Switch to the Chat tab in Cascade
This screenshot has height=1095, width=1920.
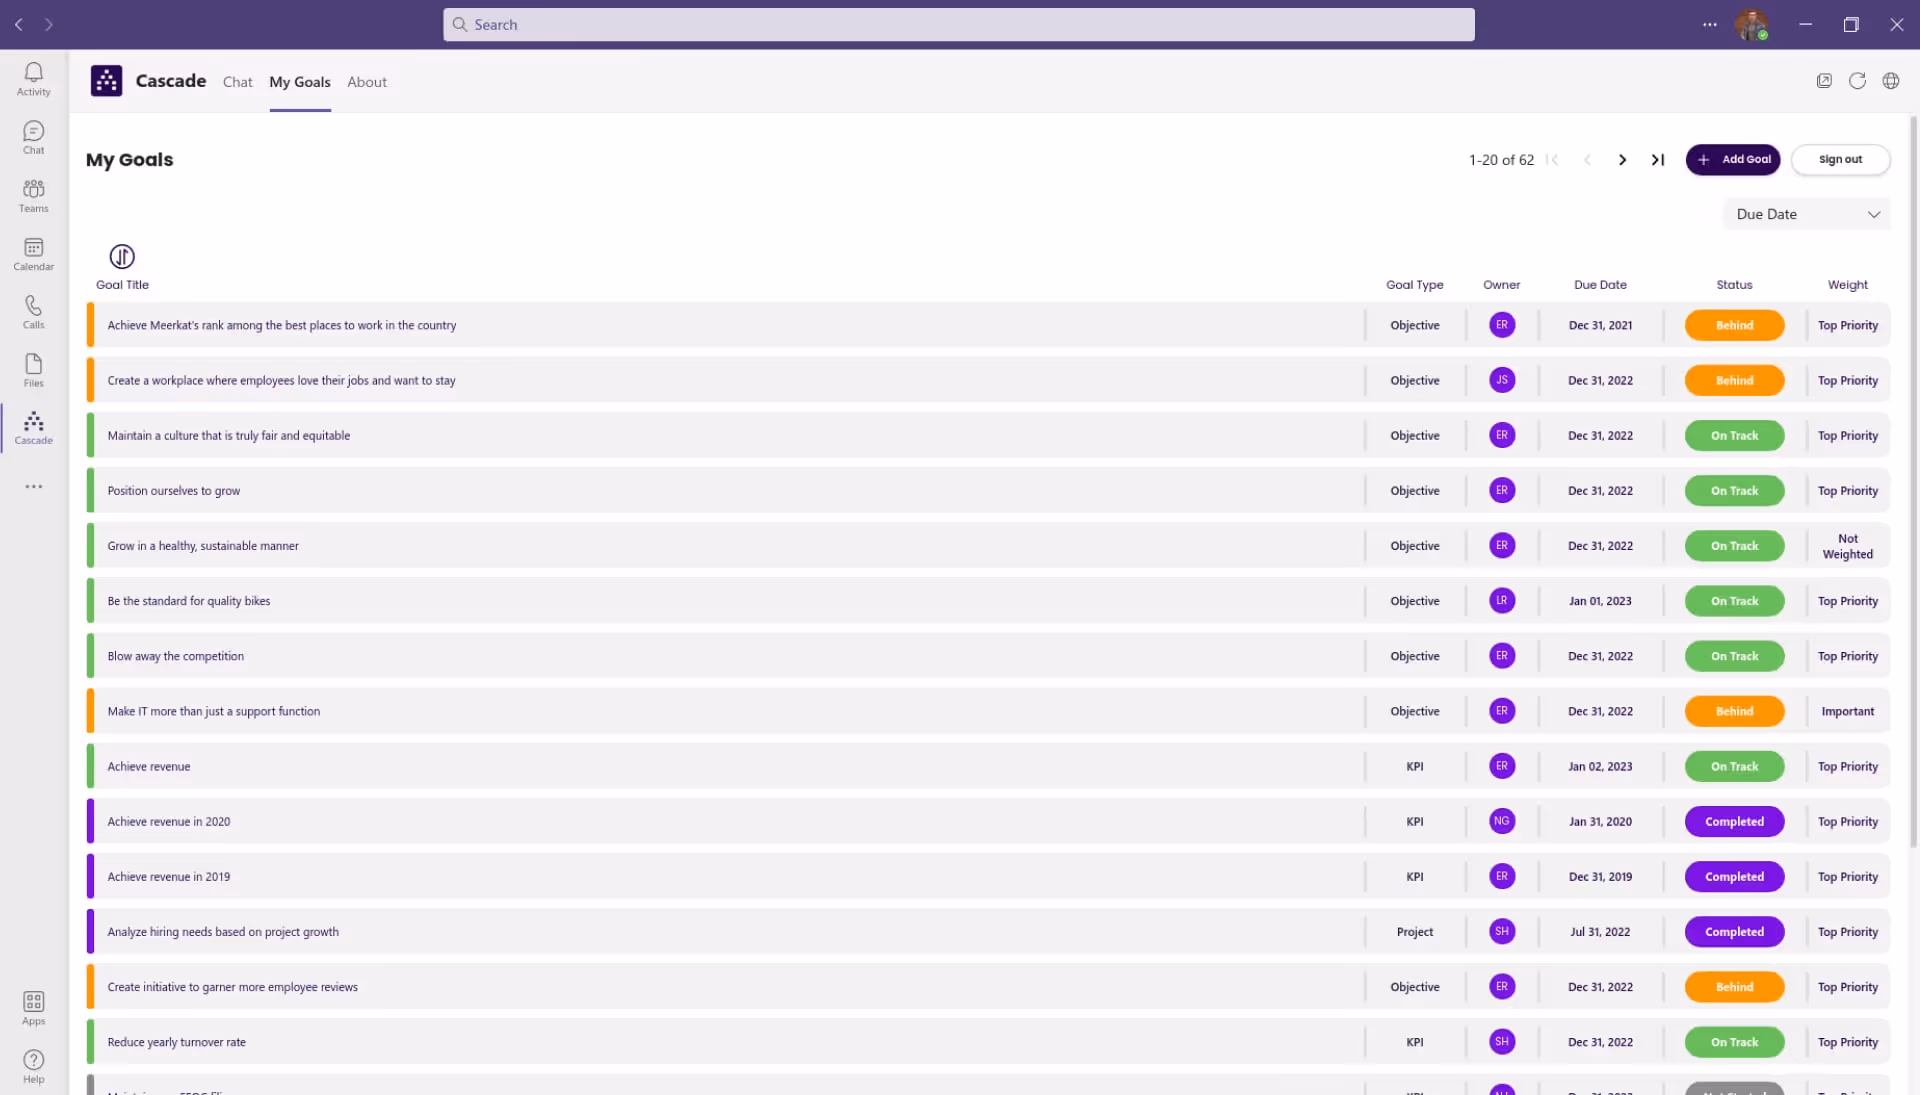(x=237, y=82)
